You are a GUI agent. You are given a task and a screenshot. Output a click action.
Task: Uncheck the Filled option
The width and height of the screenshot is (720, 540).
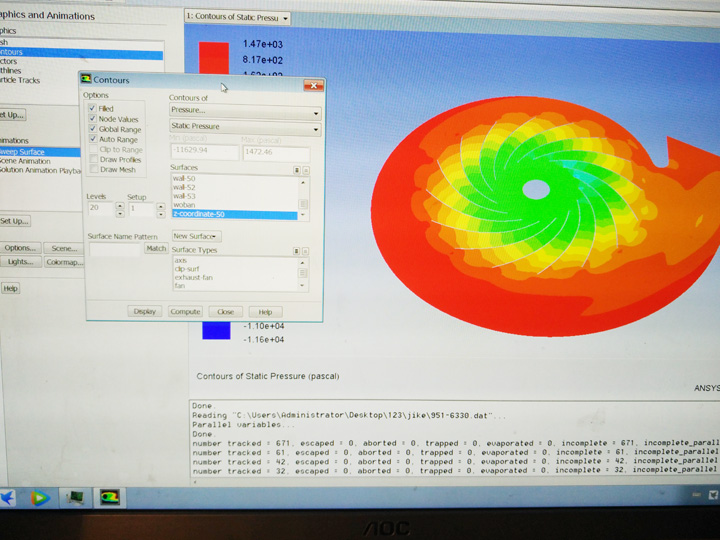click(93, 109)
